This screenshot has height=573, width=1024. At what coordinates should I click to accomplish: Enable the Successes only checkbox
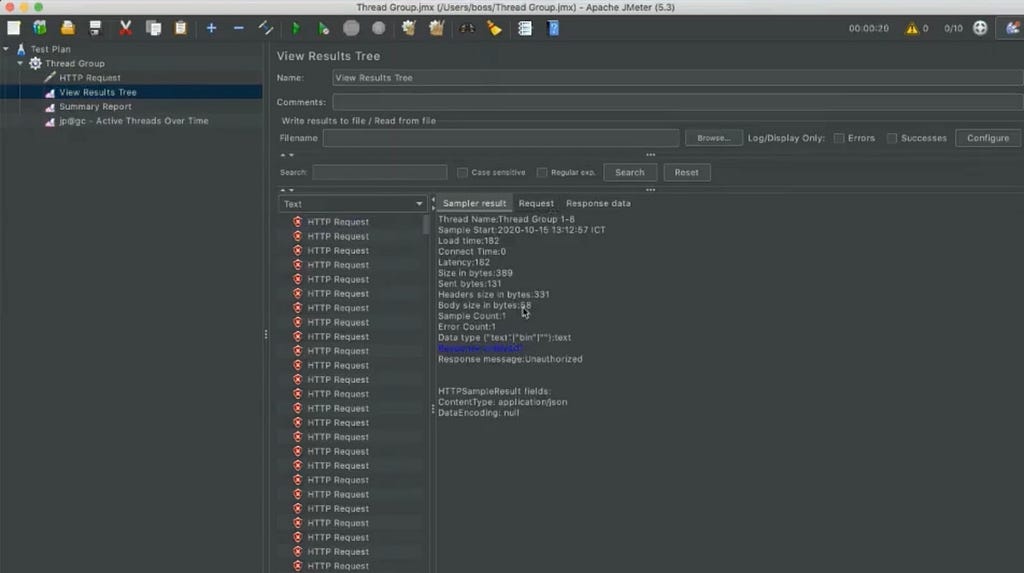tap(892, 138)
